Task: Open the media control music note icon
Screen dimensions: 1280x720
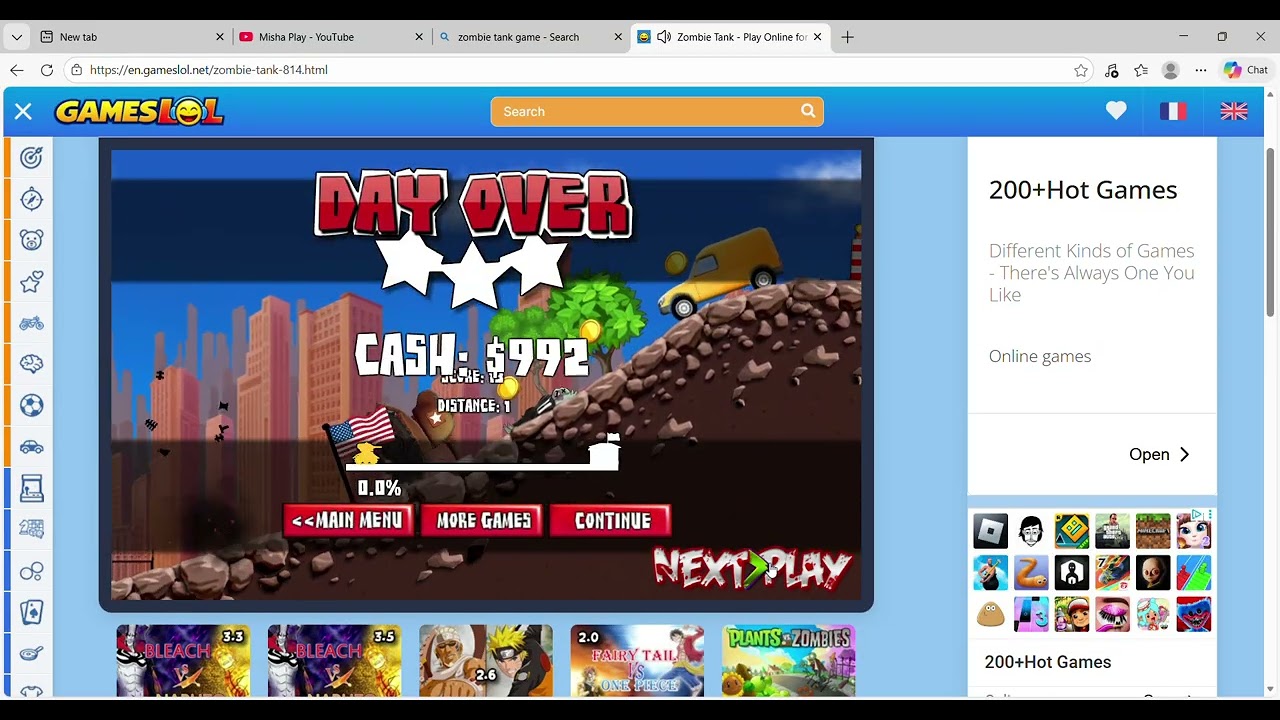Action: coord(1111,70)
